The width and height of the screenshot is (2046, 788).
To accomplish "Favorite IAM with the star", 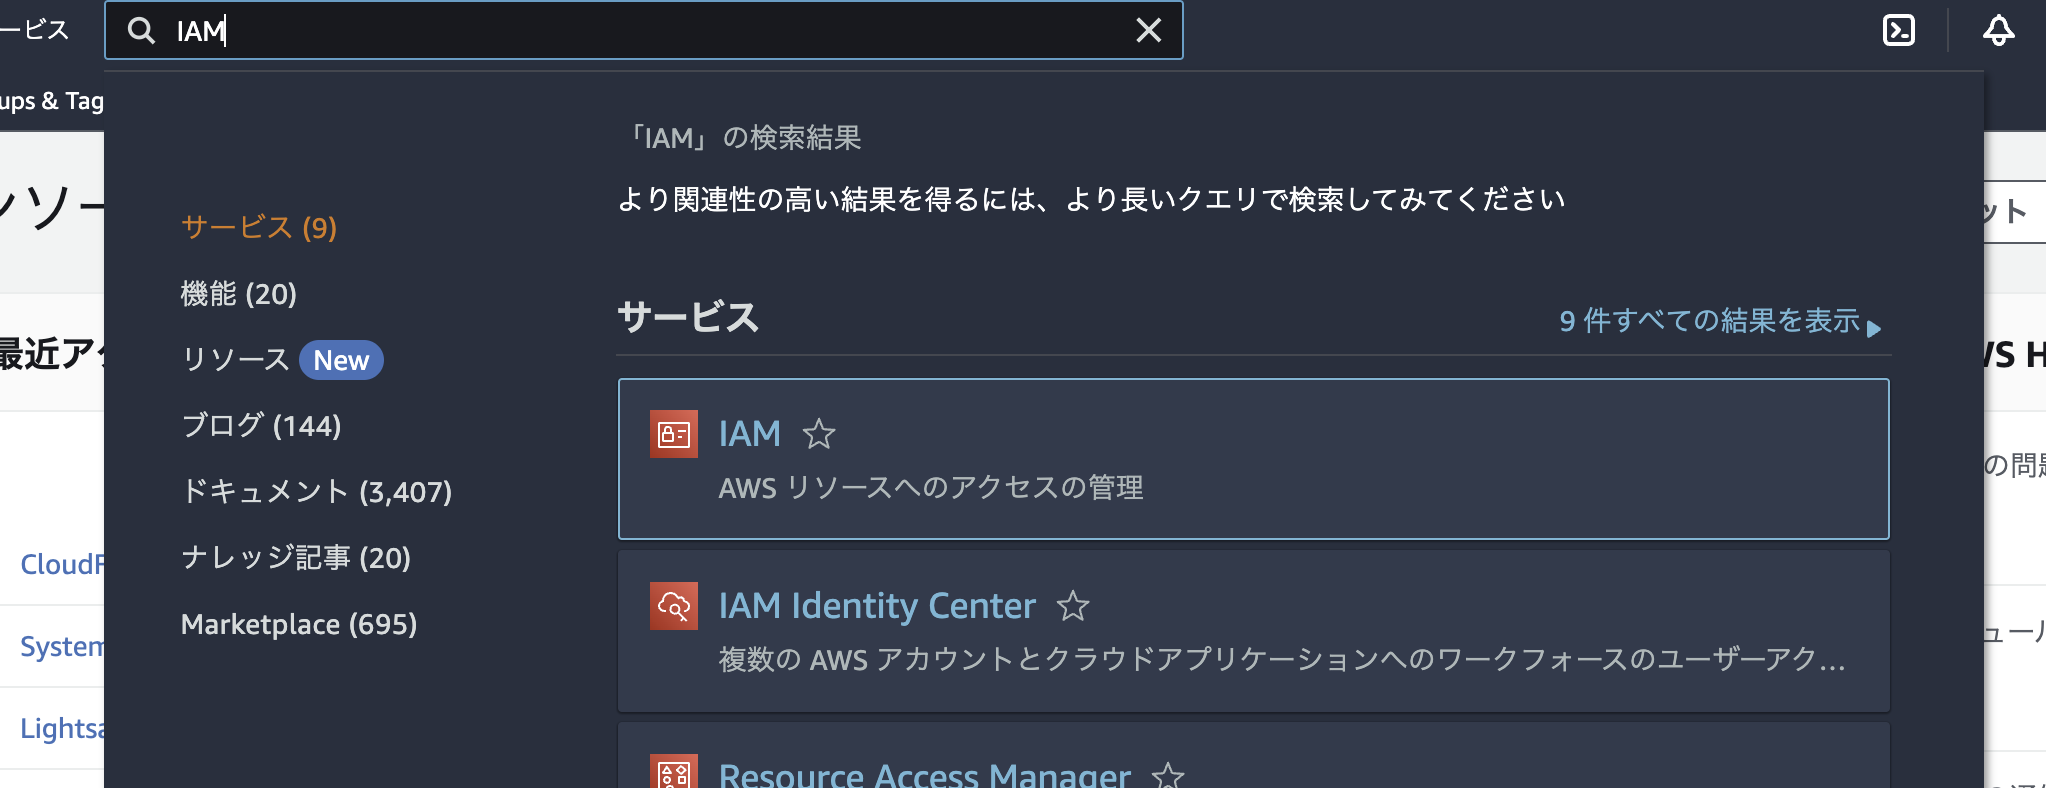I will coord(819,434).
